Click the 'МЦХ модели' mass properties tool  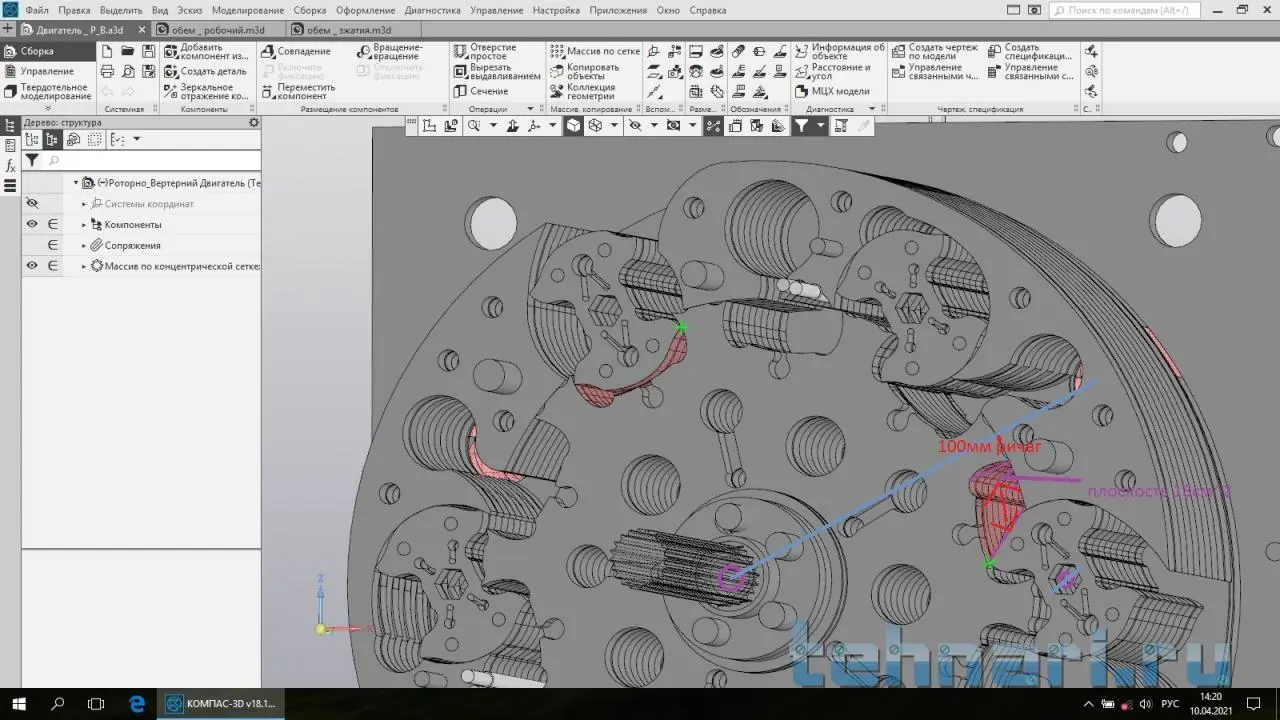pyautogui.click(x=832, y=91)
